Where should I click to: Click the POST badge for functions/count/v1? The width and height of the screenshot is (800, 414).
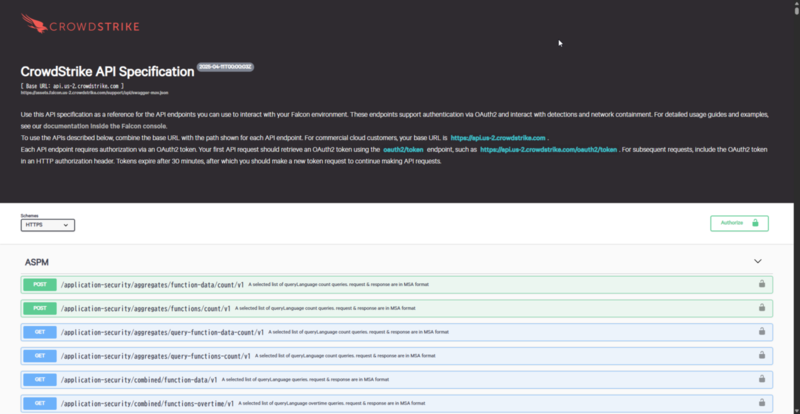tap(40, 308)
